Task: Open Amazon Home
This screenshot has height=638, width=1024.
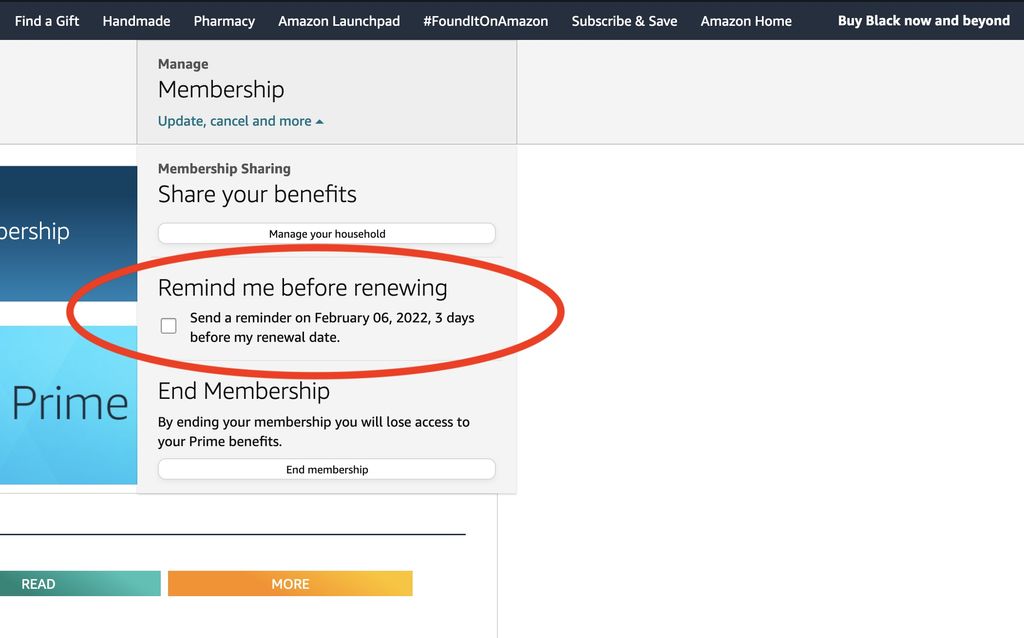Action: coord(746,20)
